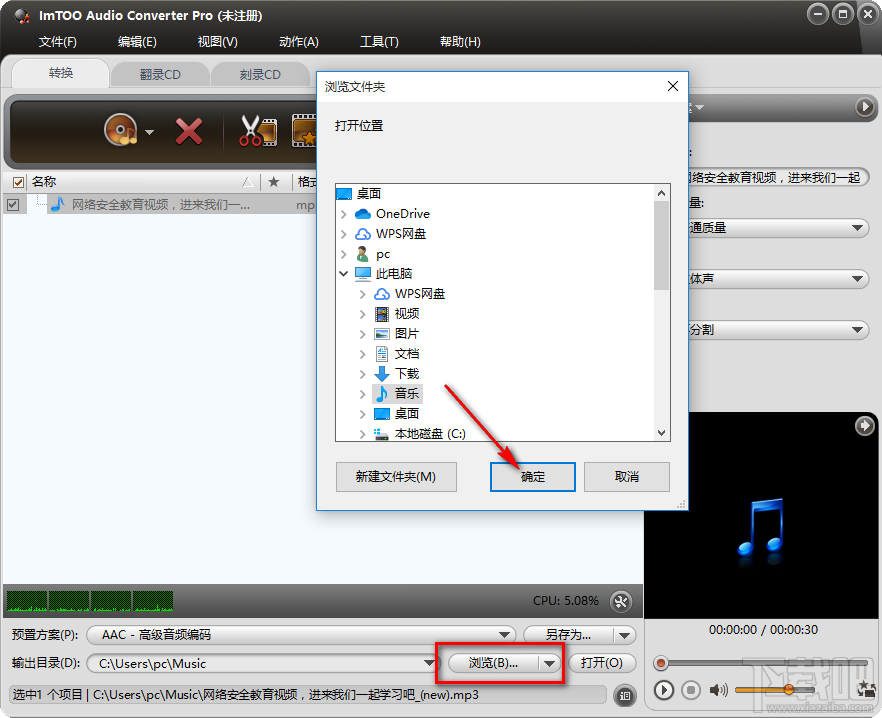Select the convert disc icon on toolbar
Screen dimensions: 882x718
tap(122, 131)
